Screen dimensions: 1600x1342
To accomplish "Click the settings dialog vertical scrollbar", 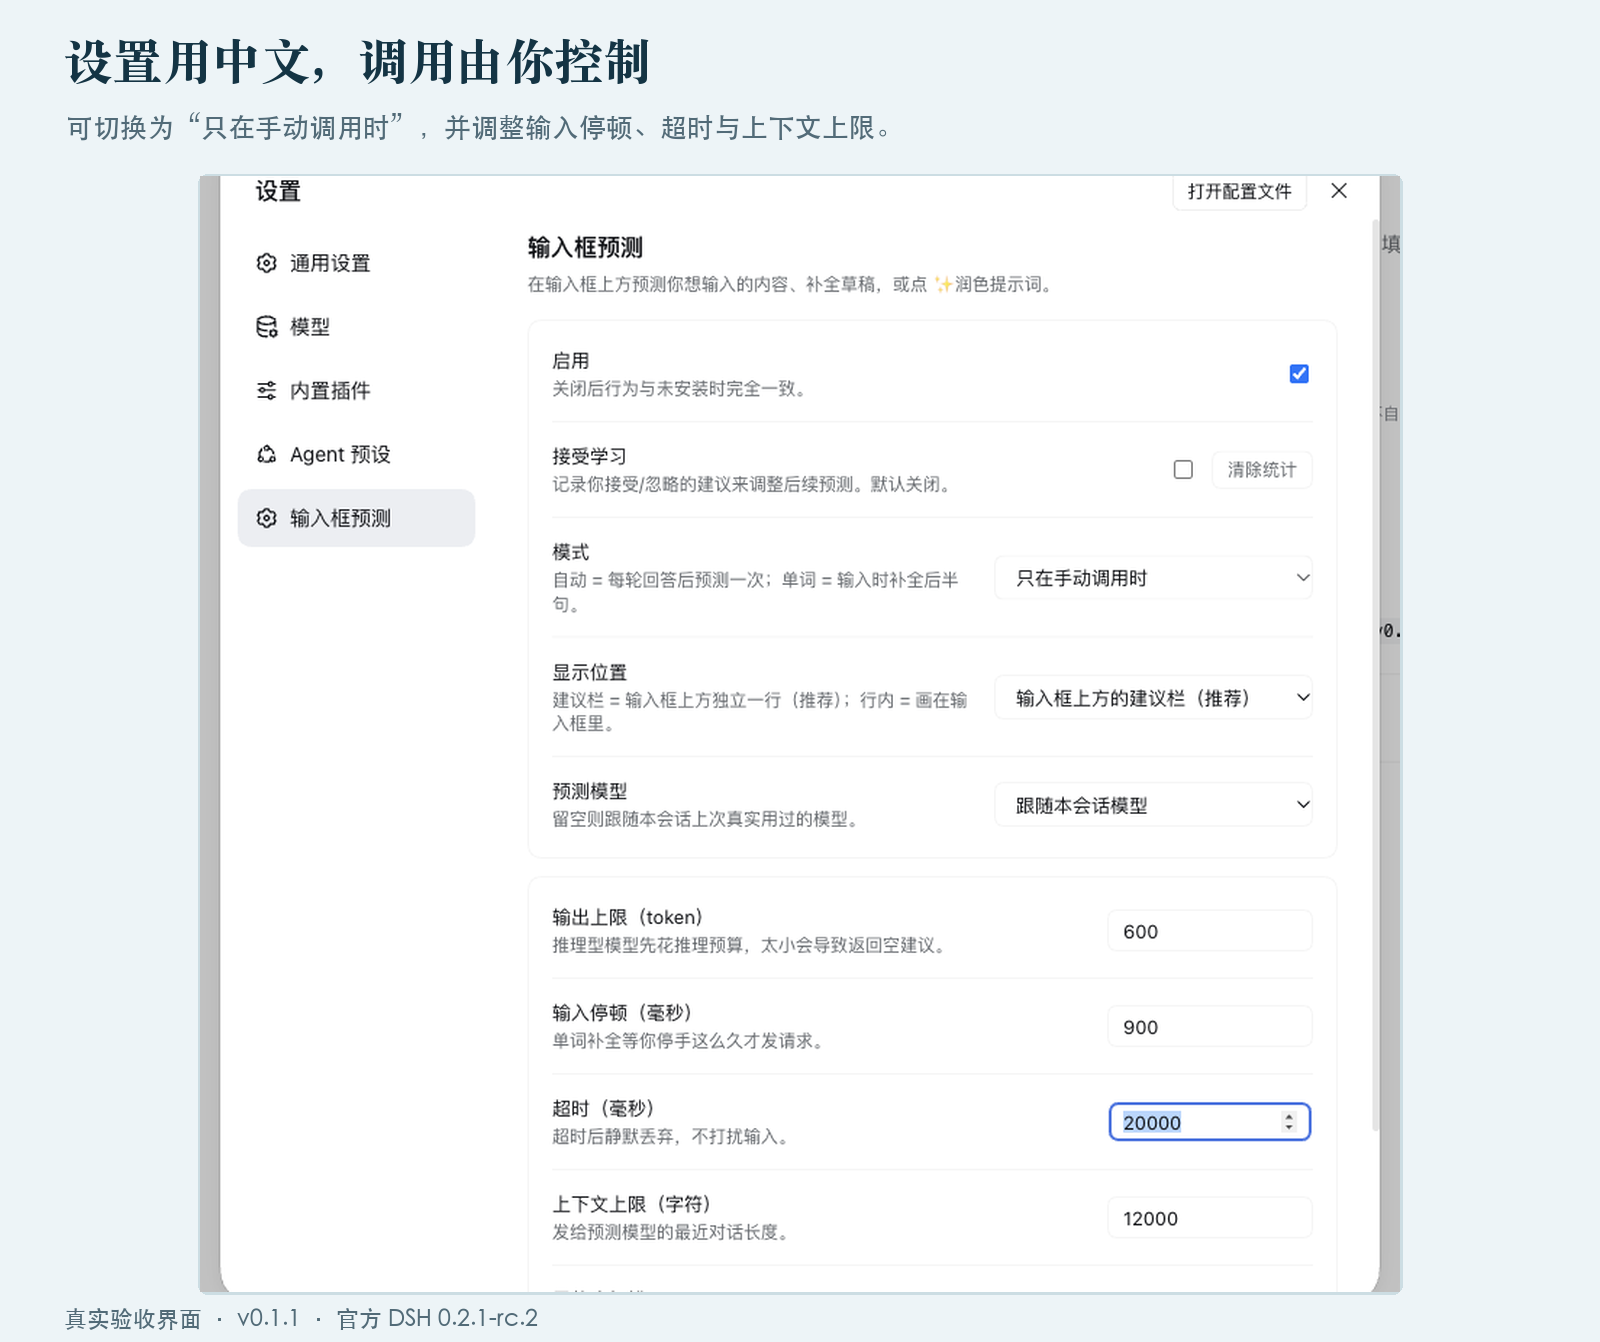I will 1376,675.
